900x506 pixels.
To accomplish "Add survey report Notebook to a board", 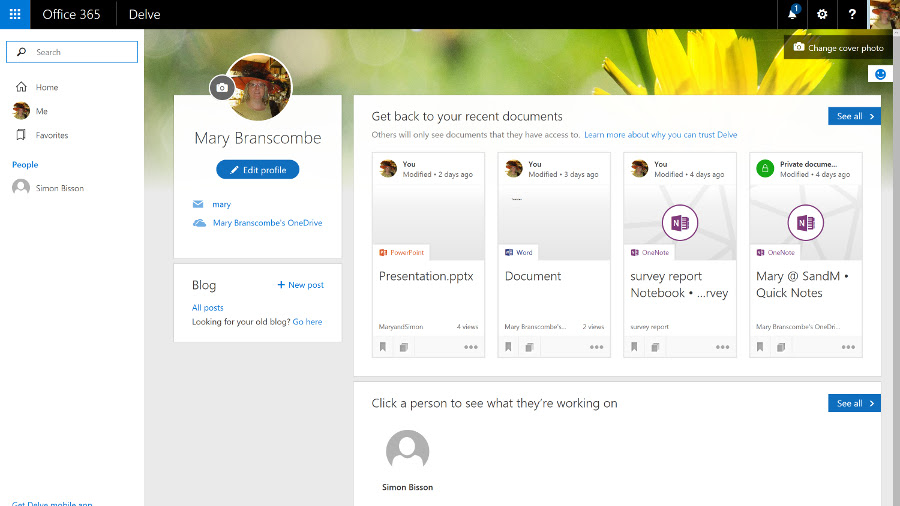I will [x=655, y=347].
